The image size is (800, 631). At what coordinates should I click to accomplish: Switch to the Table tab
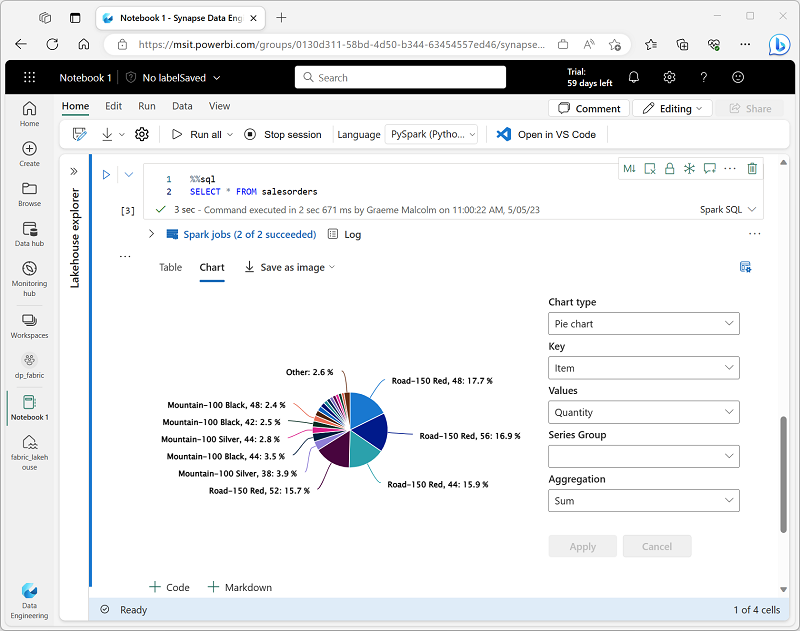coord(170,268)
